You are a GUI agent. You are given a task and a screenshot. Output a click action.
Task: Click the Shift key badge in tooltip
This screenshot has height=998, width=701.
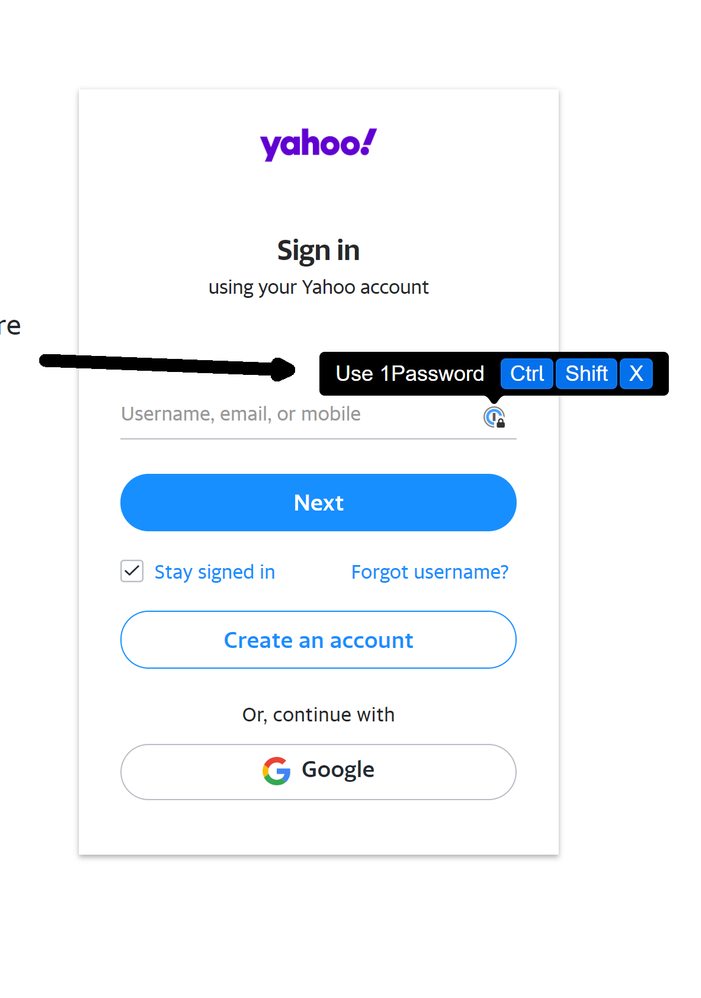coord(586,374)
